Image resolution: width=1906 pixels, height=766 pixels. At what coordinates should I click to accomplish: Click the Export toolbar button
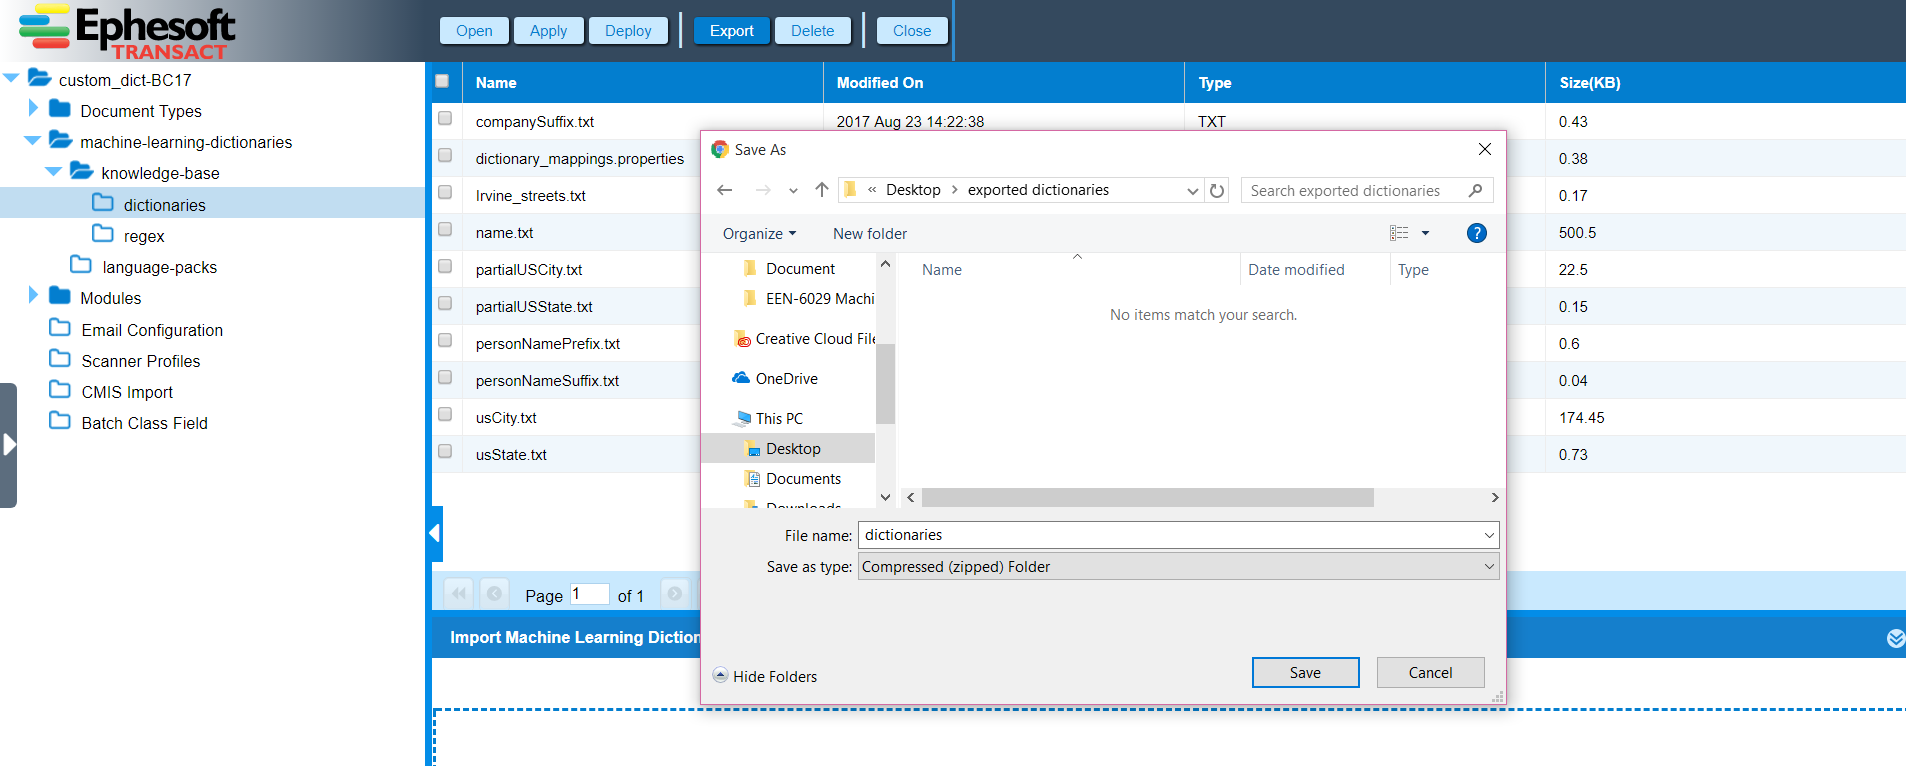[x=732, y=31]
